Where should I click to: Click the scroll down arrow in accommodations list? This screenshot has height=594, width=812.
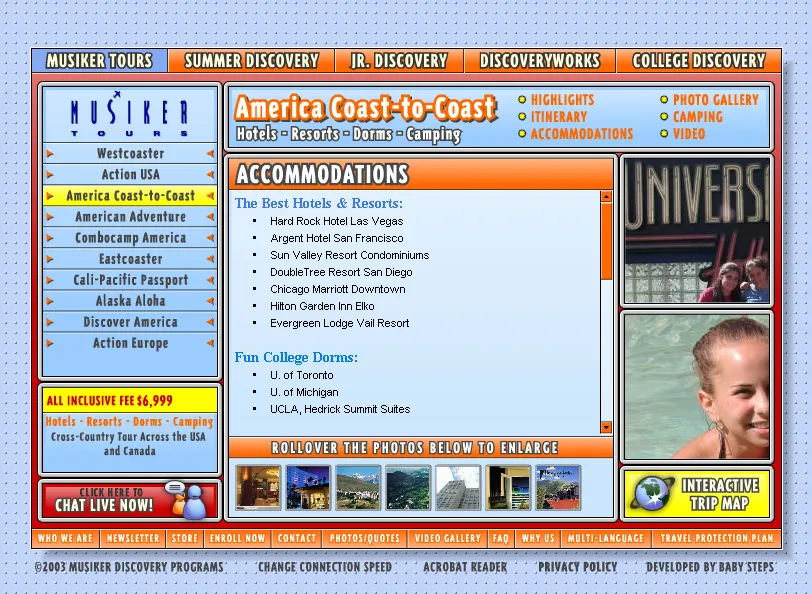click(606, 427)
